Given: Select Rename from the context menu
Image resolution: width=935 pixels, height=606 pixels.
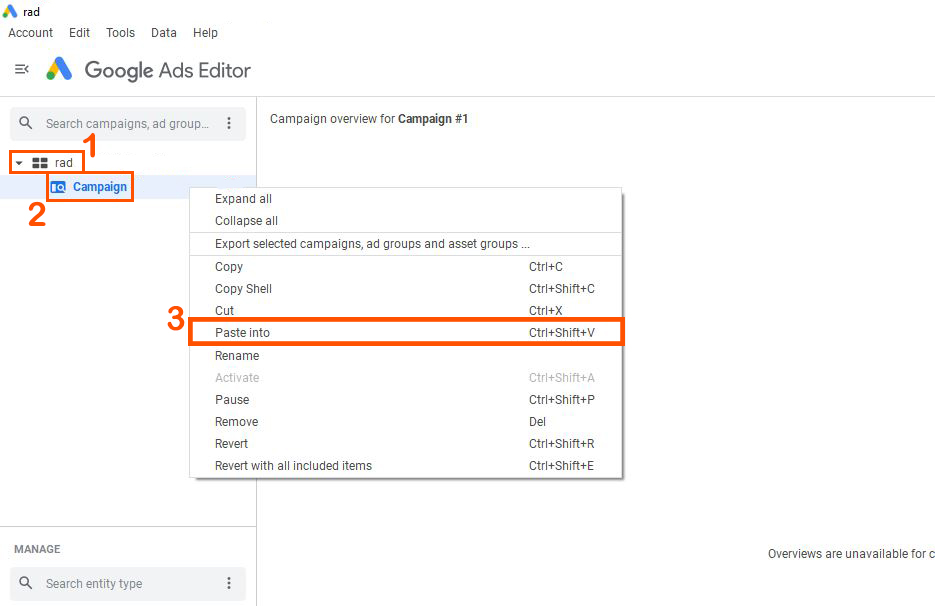Looking at the screenshot, I should [405, 355].
